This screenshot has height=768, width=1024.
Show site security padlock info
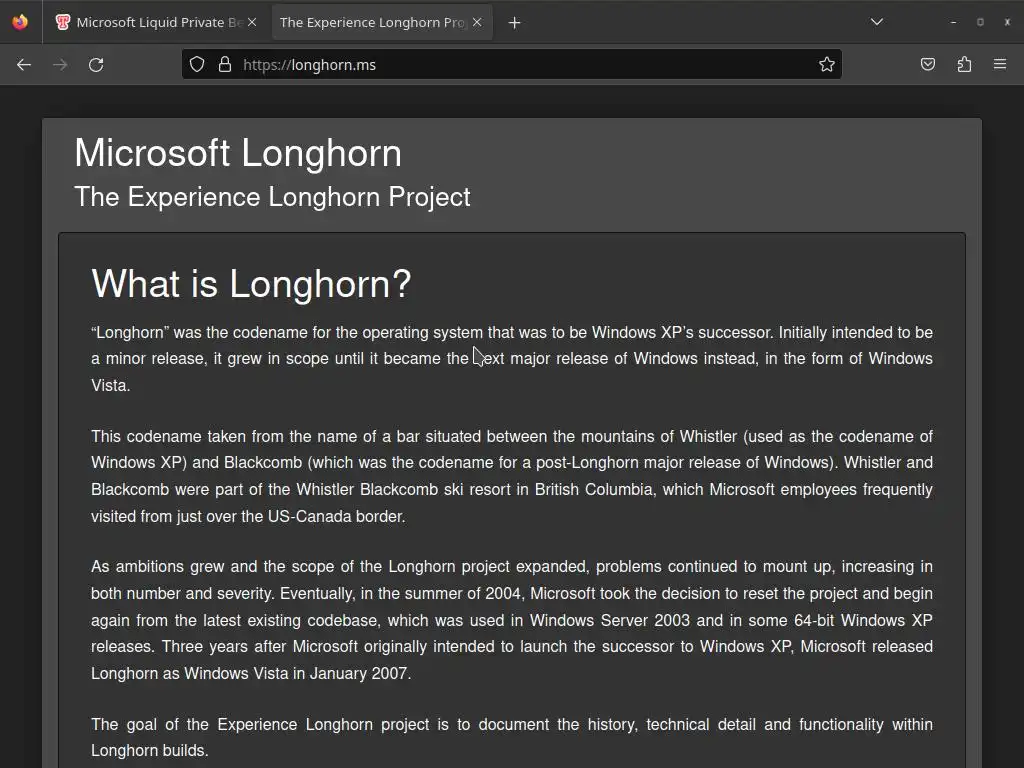[x=225, y=64]
